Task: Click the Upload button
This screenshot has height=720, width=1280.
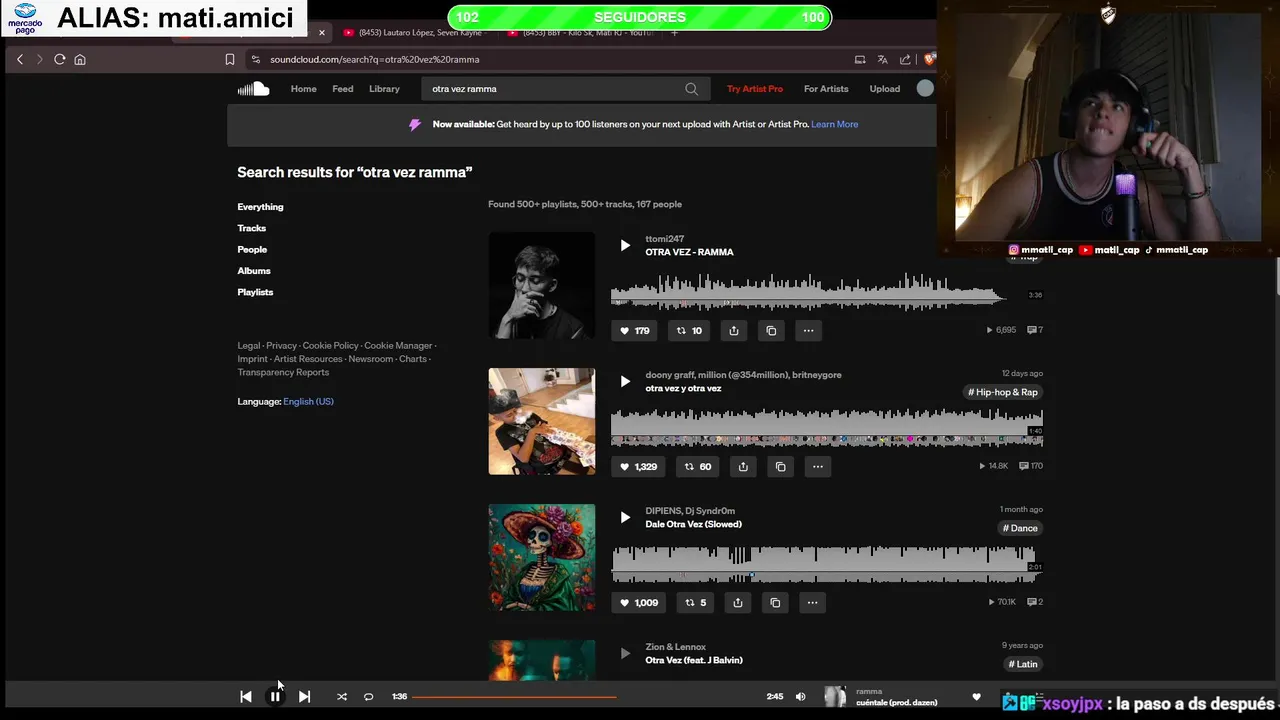Action: tap(885, 89)
